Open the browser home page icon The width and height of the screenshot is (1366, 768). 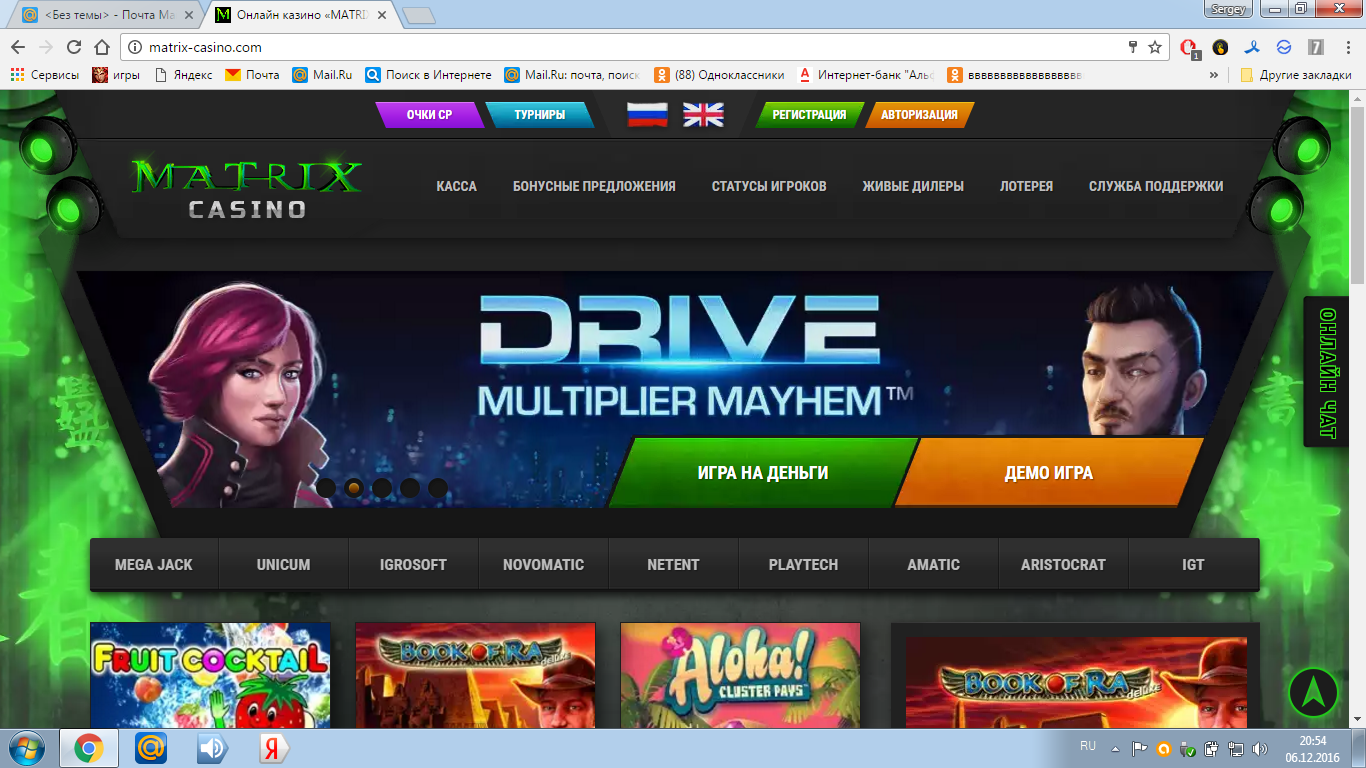pyautogui.click(x=101, y=47)
